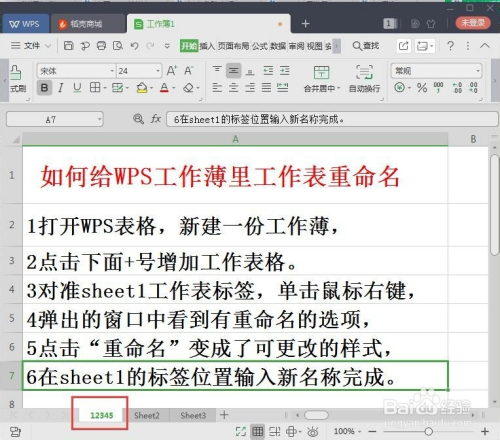Open the font size dropdown showing 24

[158, 71]
